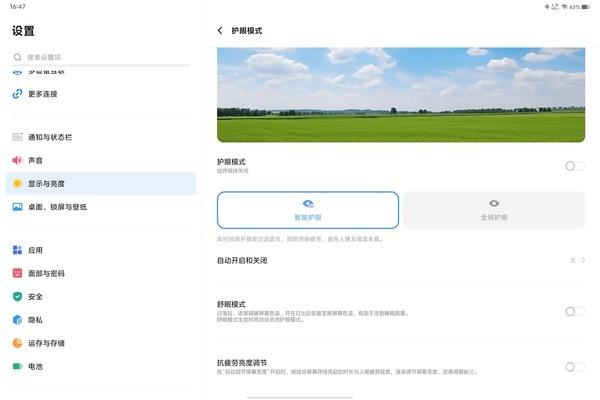600x400 pixels.
Task: Click the 护眼模式 page title
Action: [x=247, y=31]
